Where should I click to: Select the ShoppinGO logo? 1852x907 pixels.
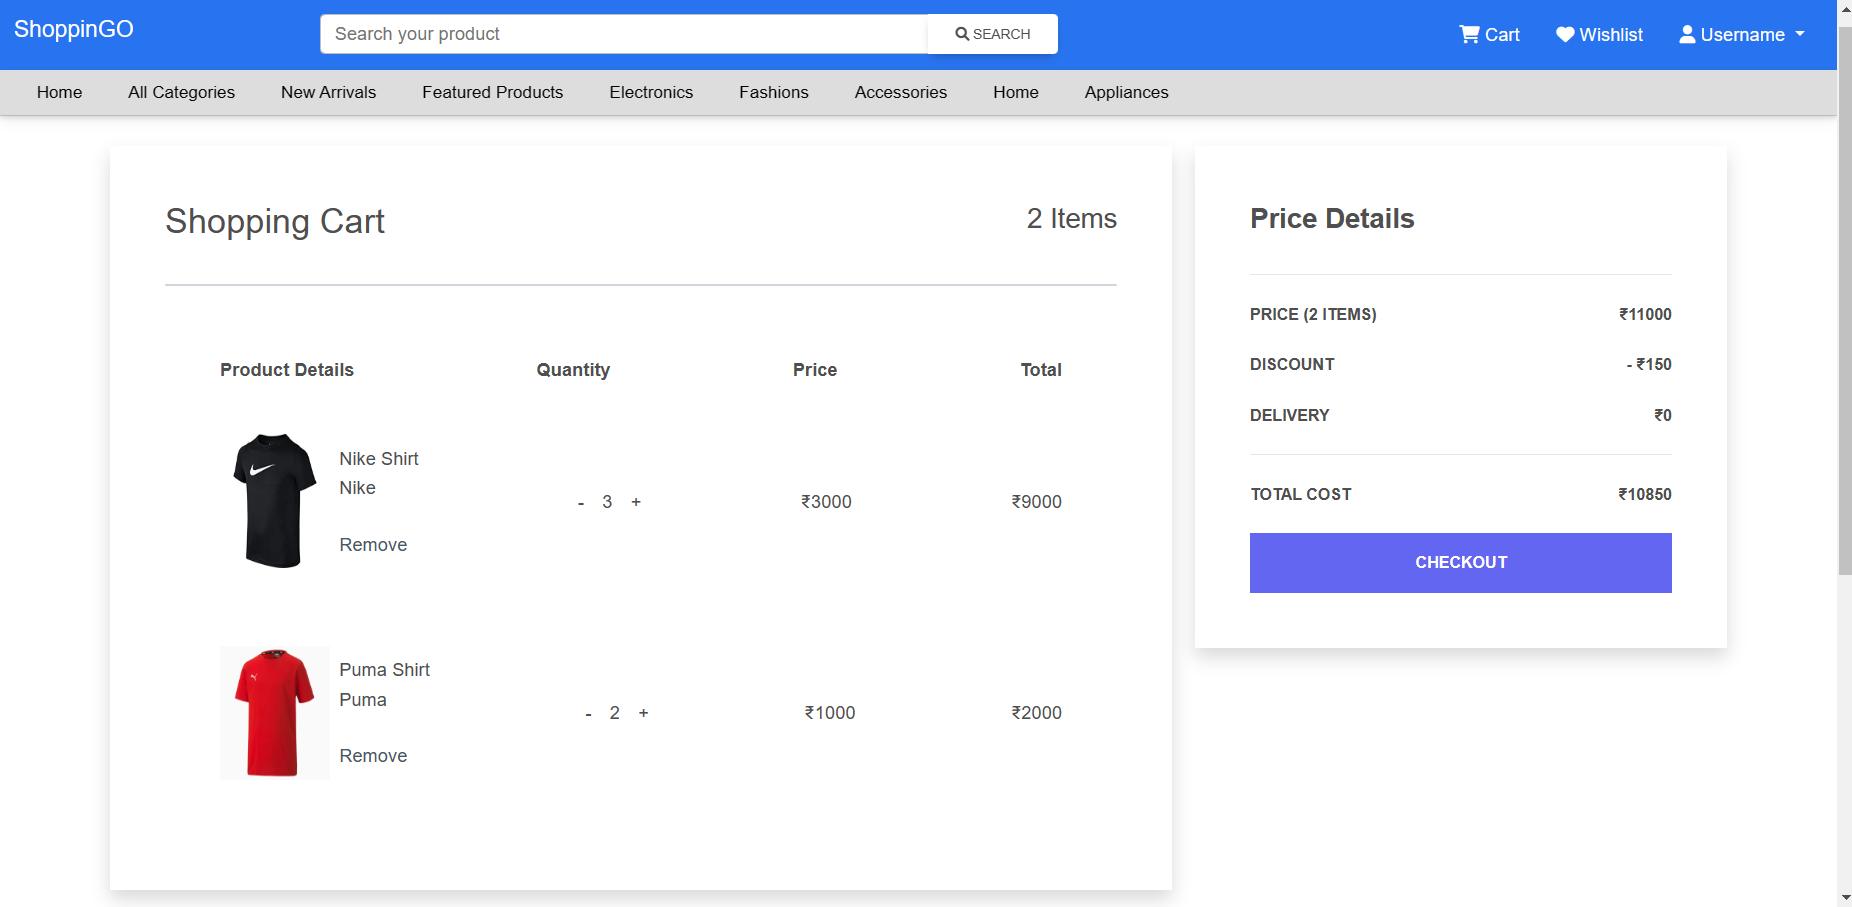click(73, 29)
